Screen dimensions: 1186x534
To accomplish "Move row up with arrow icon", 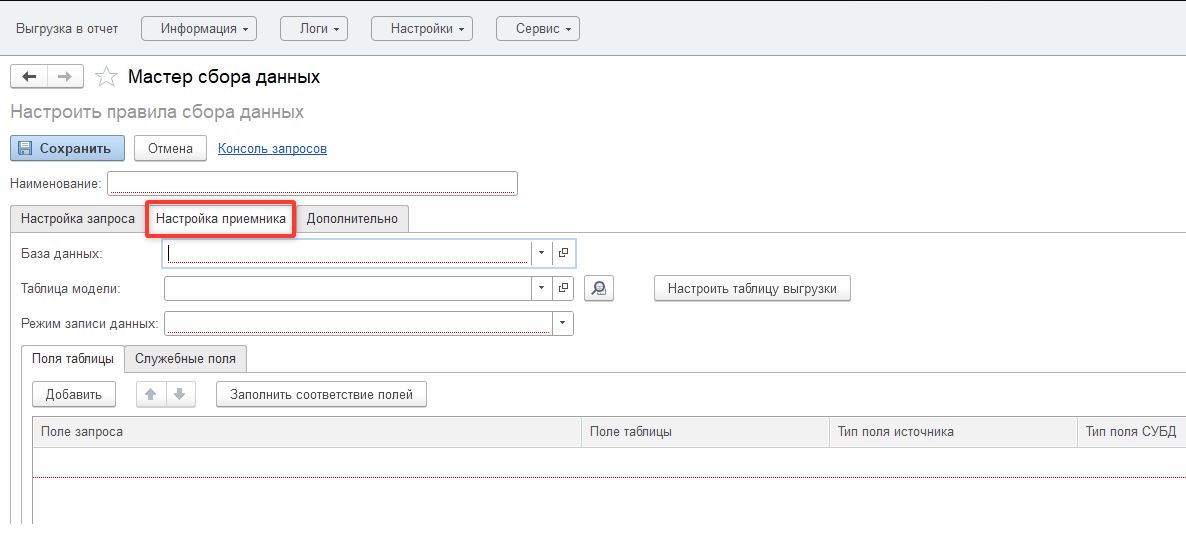I will point(151,394).
